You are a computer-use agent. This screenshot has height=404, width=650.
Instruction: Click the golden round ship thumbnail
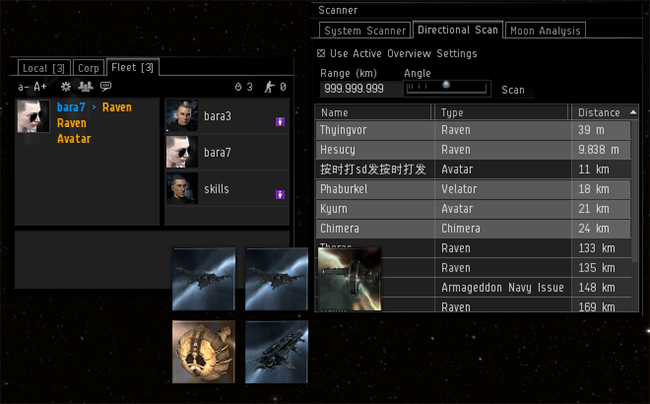click(x=204, y=351)
